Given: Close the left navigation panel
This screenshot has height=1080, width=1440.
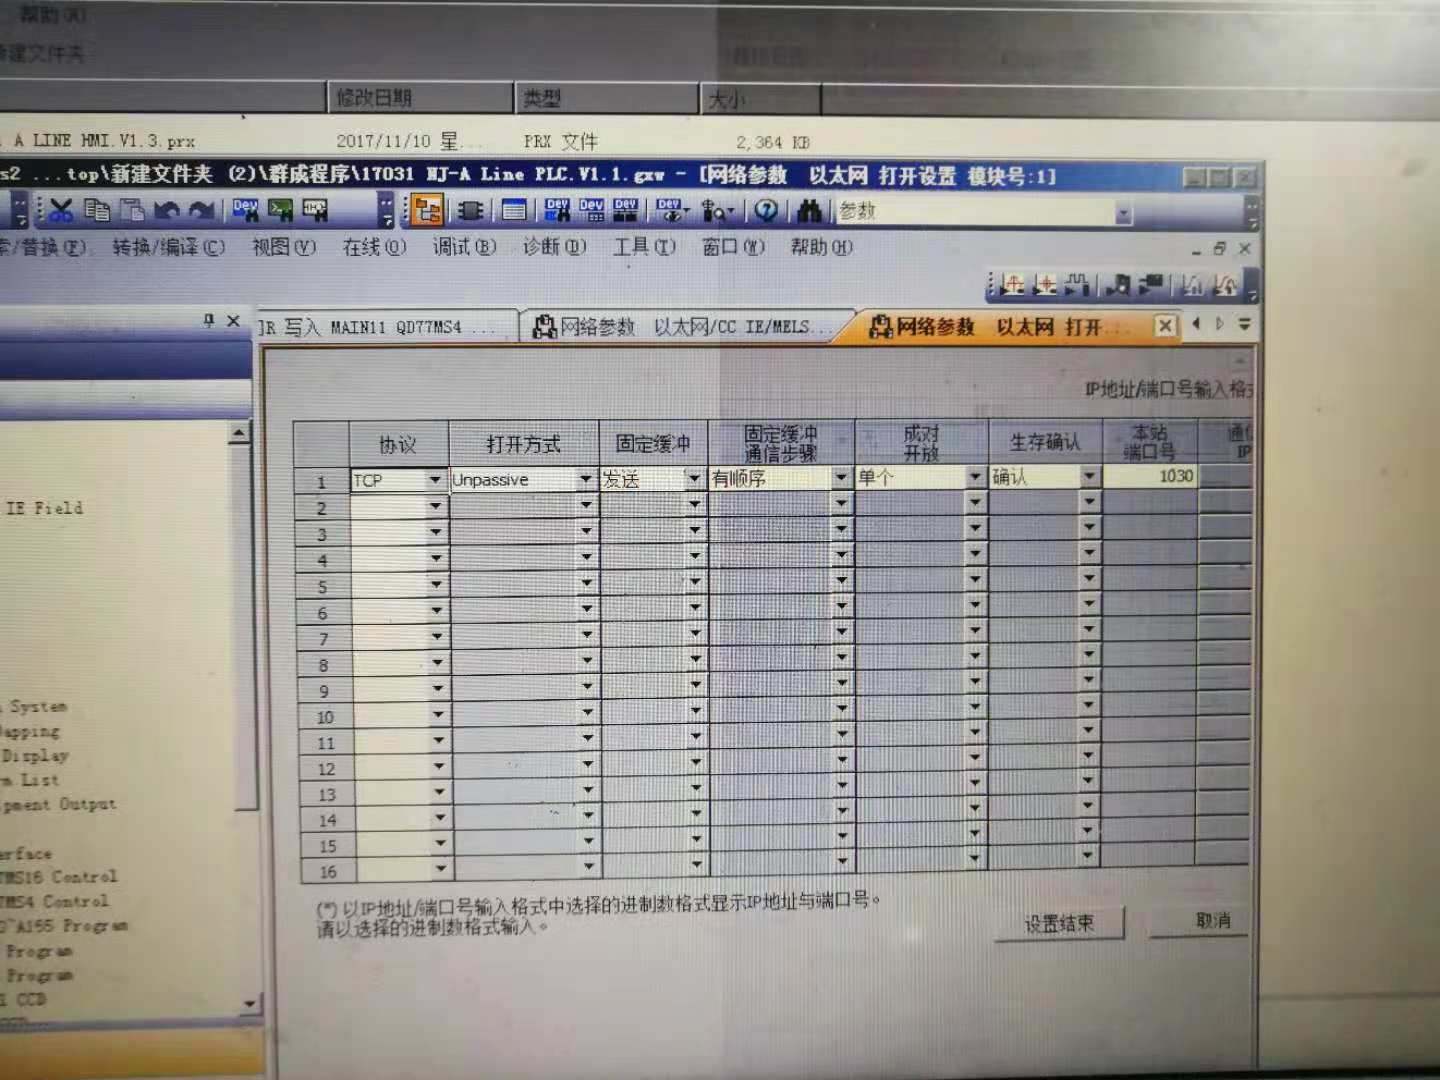Looking at the screenshot, I should click(233, 321).
